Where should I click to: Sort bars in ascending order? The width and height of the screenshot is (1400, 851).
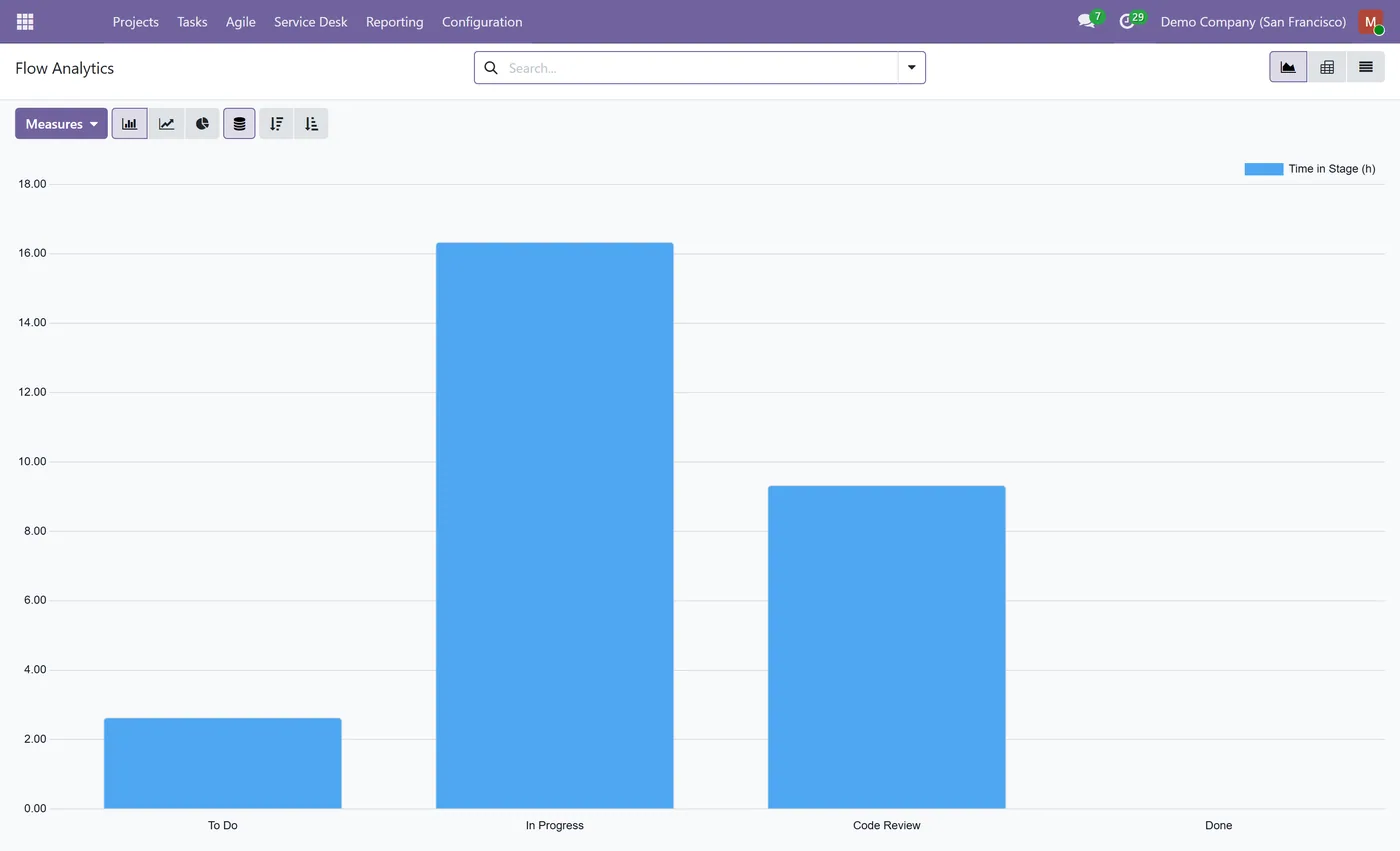pos(311,124)
